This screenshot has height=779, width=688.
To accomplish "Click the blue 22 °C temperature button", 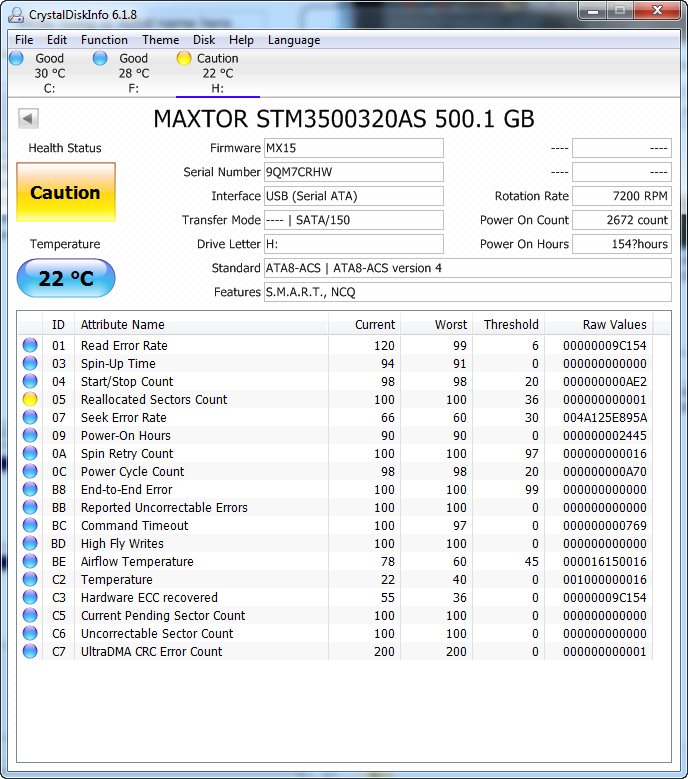I will [66, 278].
